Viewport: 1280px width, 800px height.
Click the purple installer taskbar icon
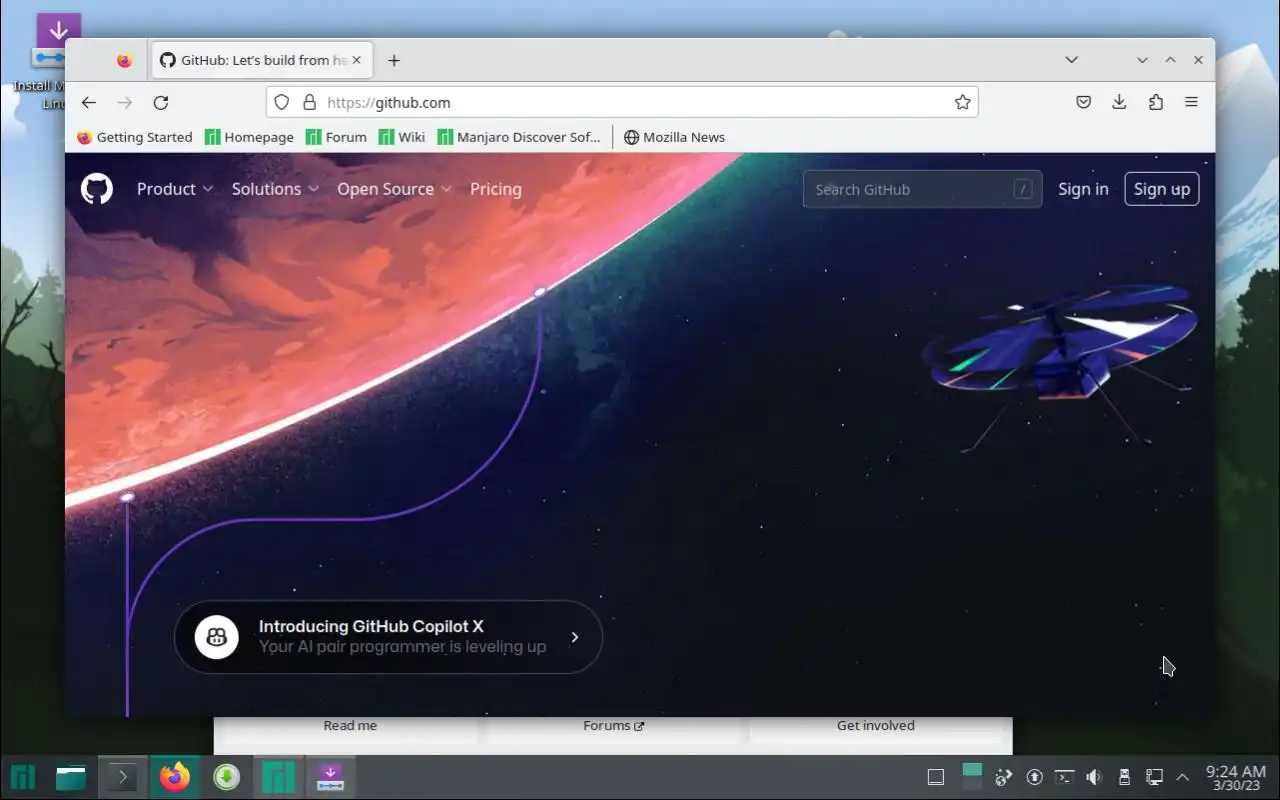click(330, 777)
